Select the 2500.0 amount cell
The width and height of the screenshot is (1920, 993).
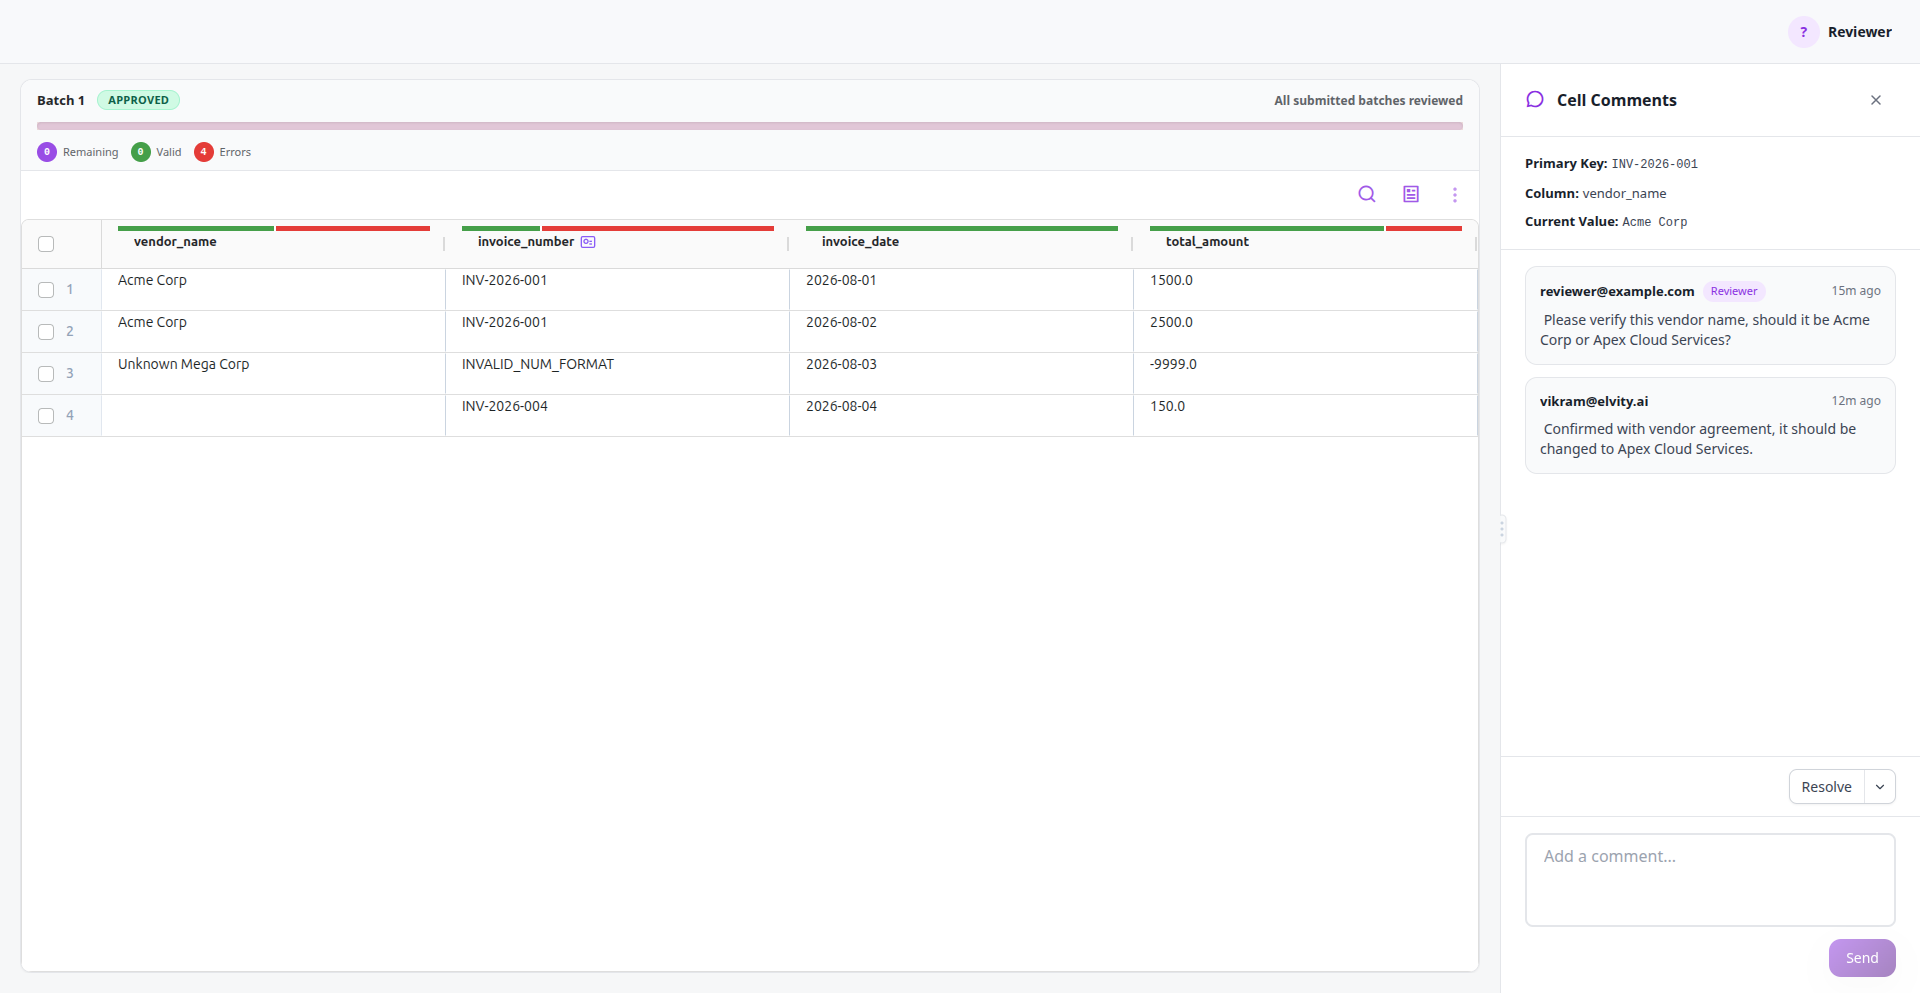pyautogui.click(x=1305, y=331)
